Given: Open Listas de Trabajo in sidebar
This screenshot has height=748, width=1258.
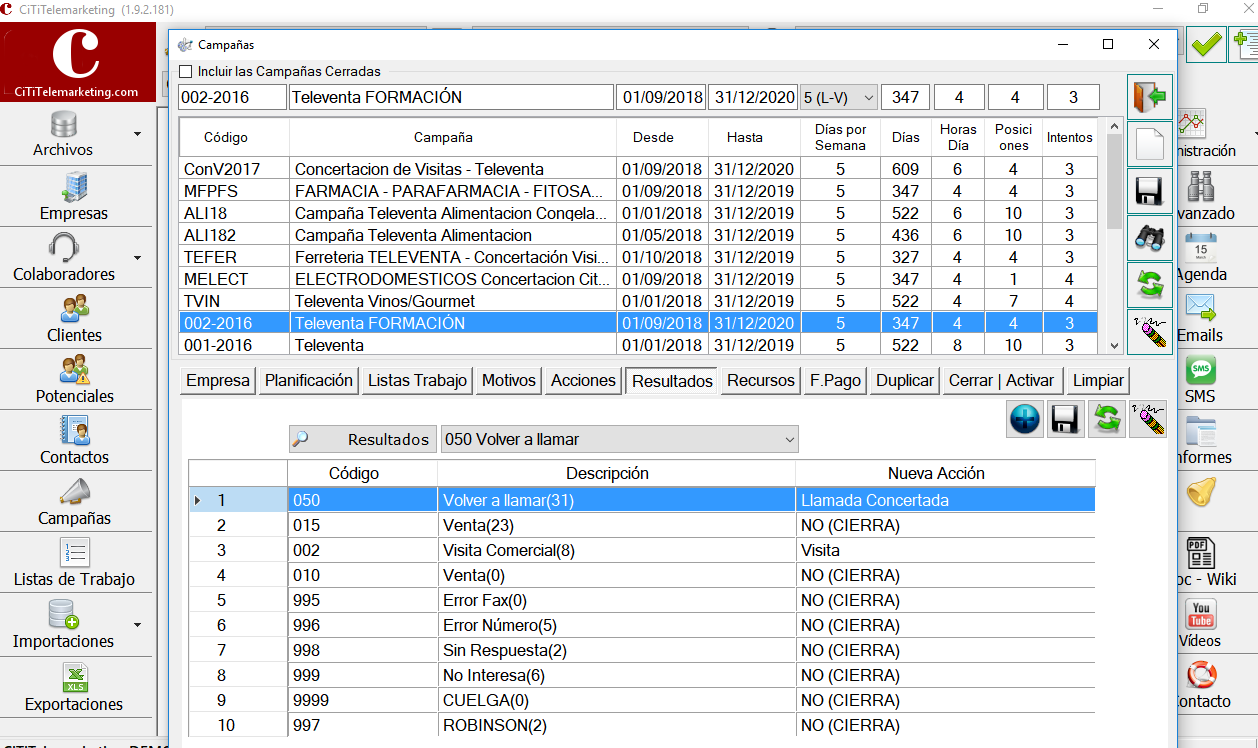Looking at the screenshot, I should pyautogui.click(x=75, y=562).
